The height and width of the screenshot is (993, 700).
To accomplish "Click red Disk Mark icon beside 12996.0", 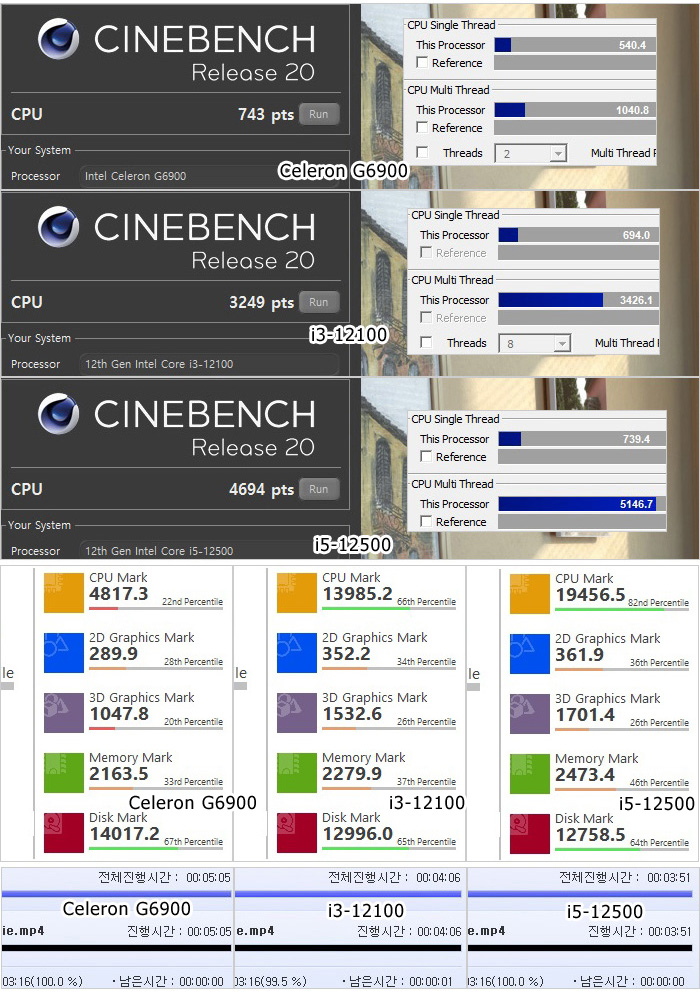I will pyautogui.click(x=296, y=833).
